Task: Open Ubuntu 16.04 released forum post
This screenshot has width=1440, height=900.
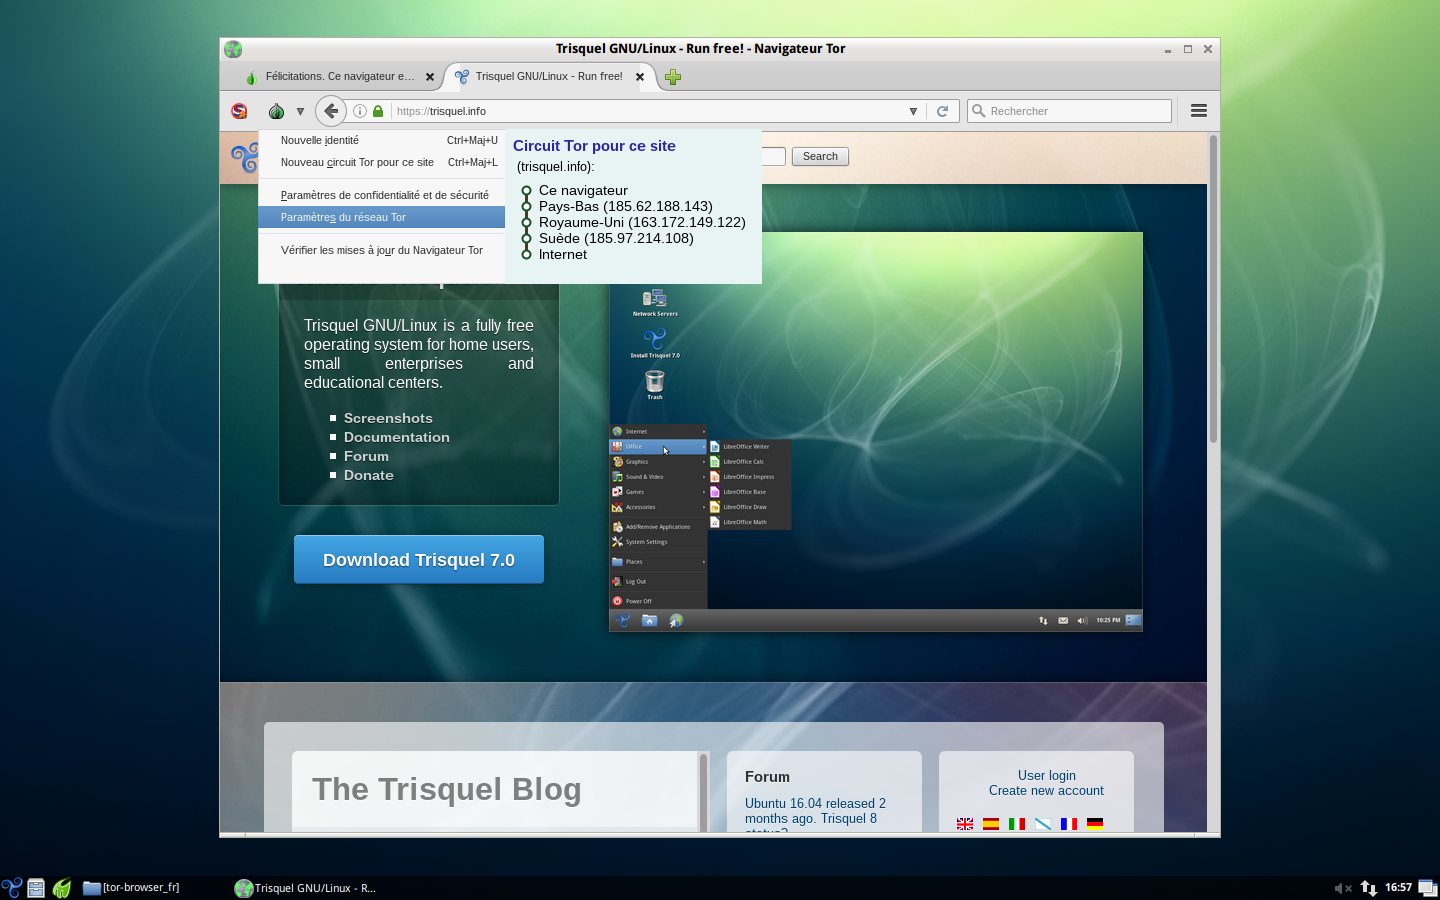Action: pos(815,811)
